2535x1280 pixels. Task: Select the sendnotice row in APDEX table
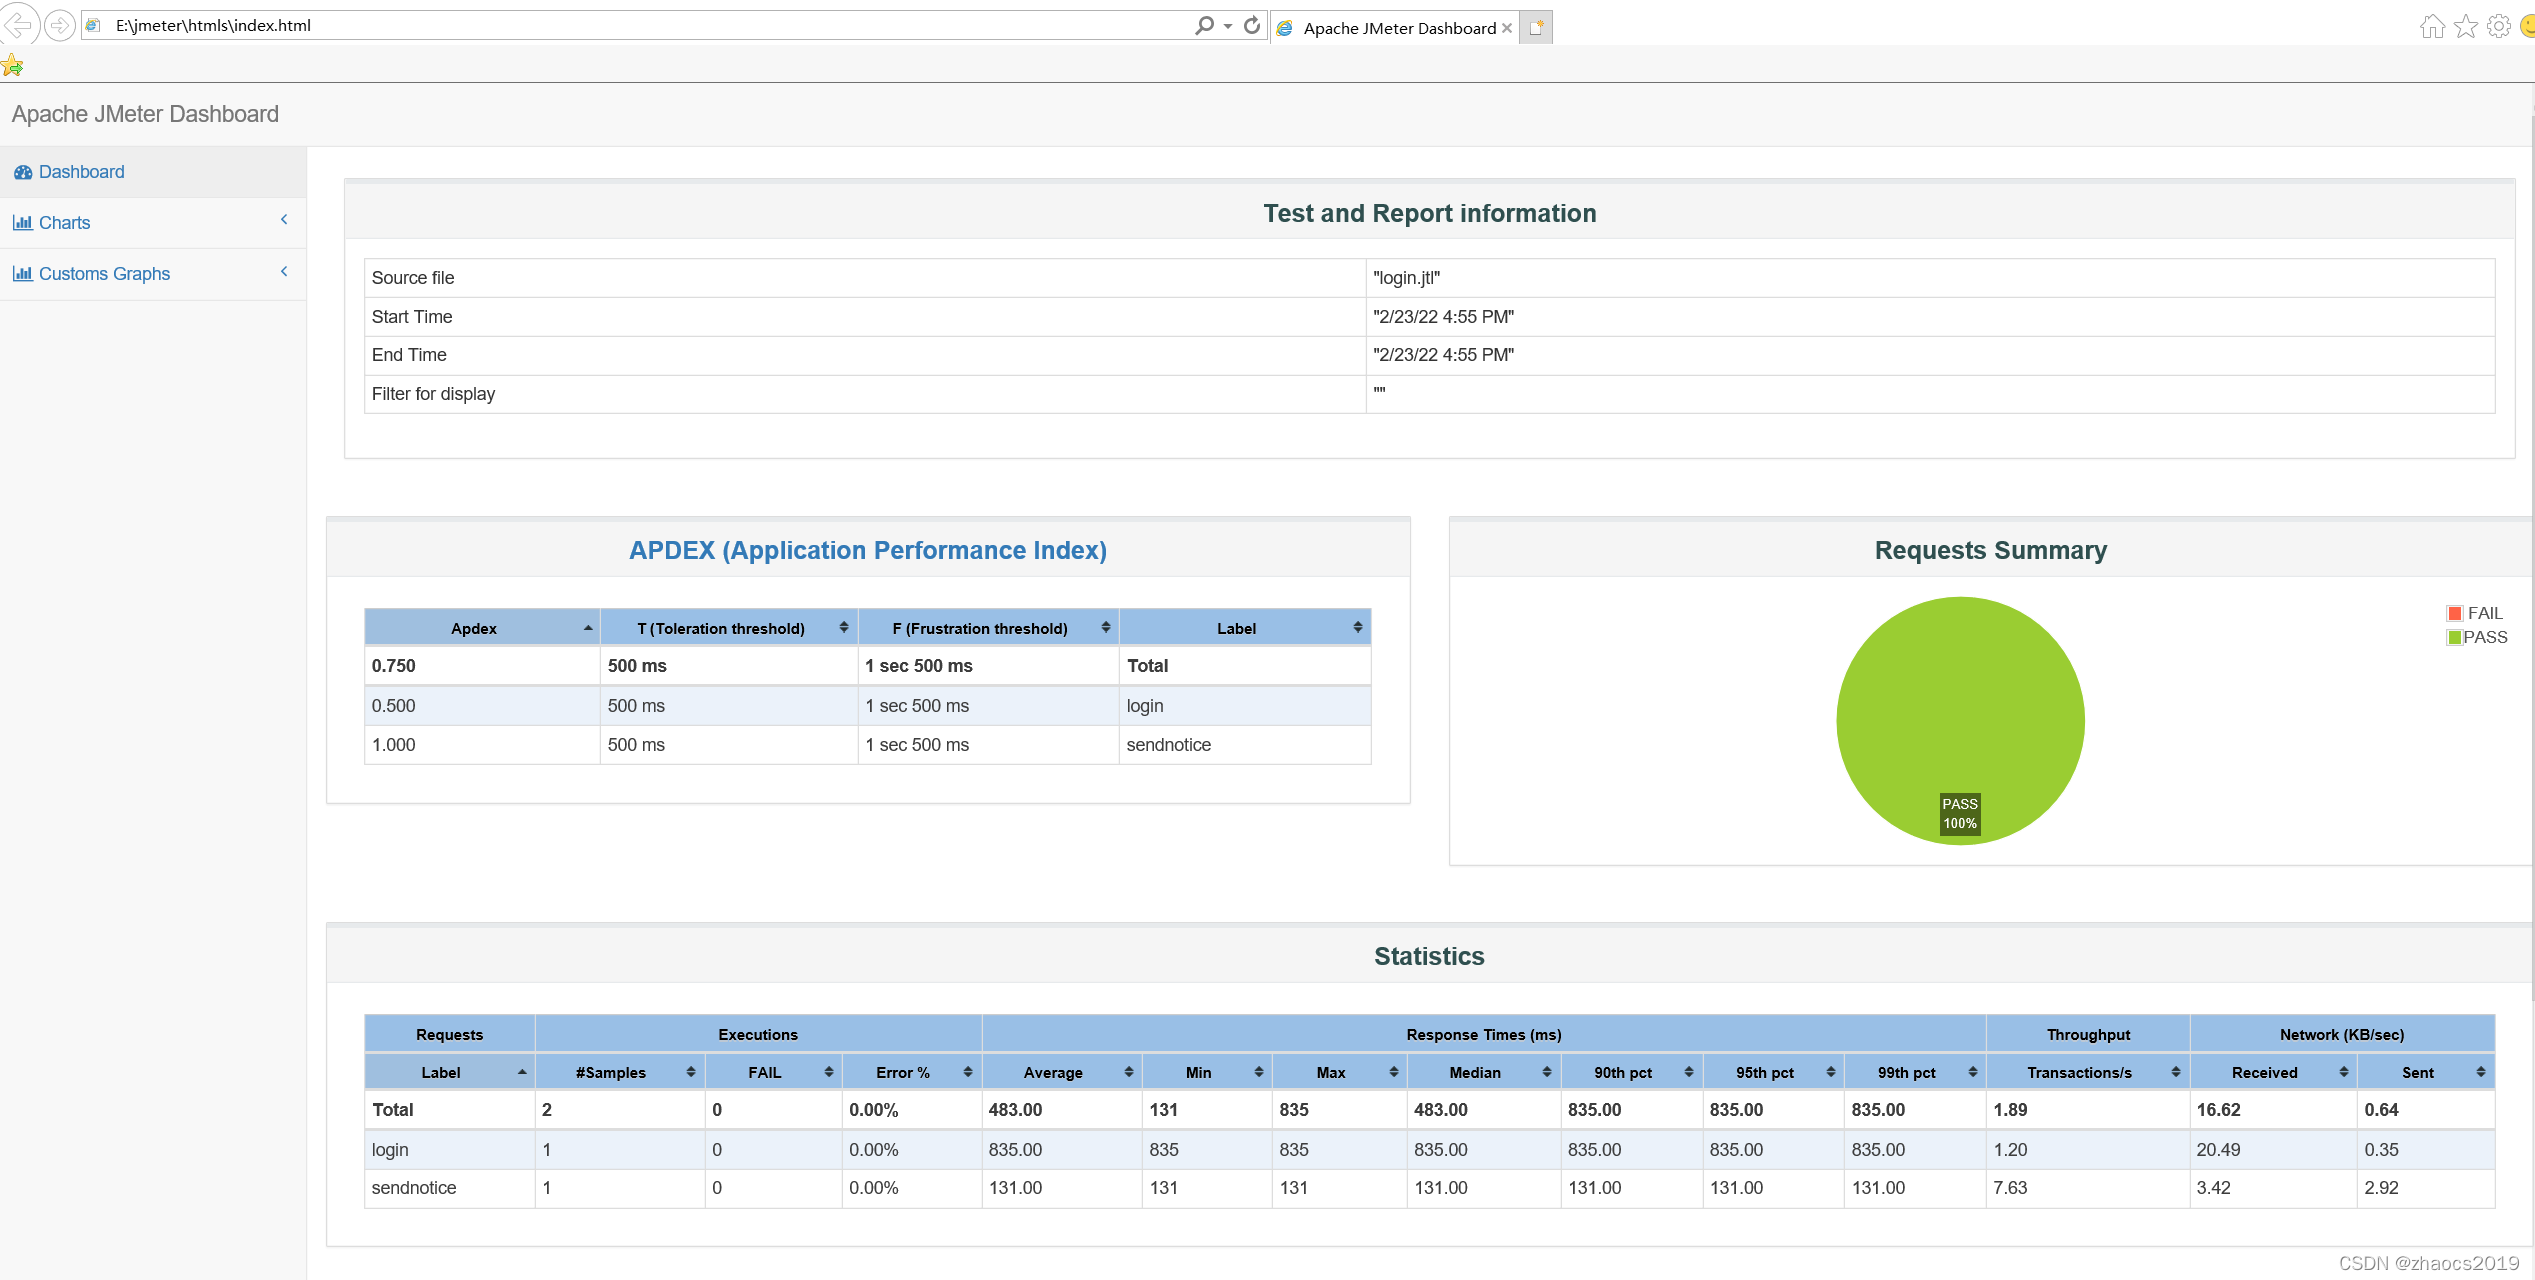point(867,745)
